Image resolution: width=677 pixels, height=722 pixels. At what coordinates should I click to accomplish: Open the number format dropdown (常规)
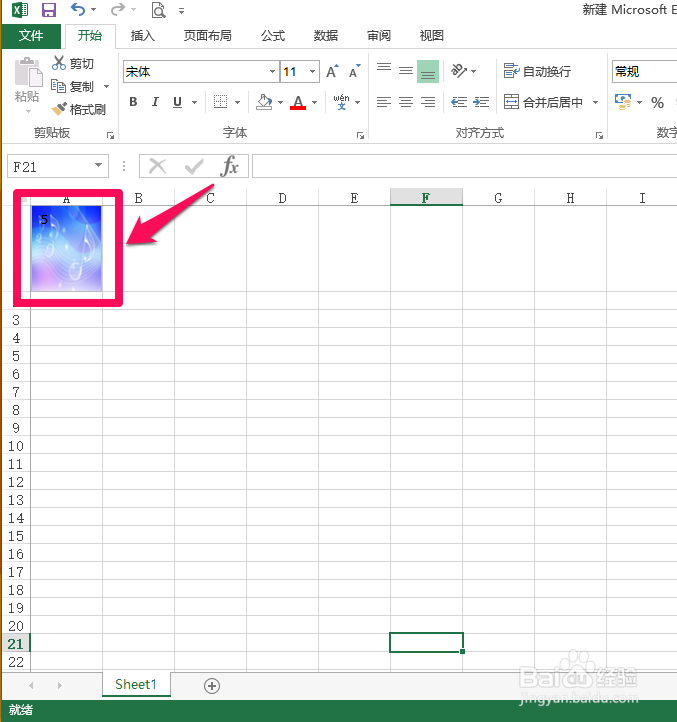645,71
